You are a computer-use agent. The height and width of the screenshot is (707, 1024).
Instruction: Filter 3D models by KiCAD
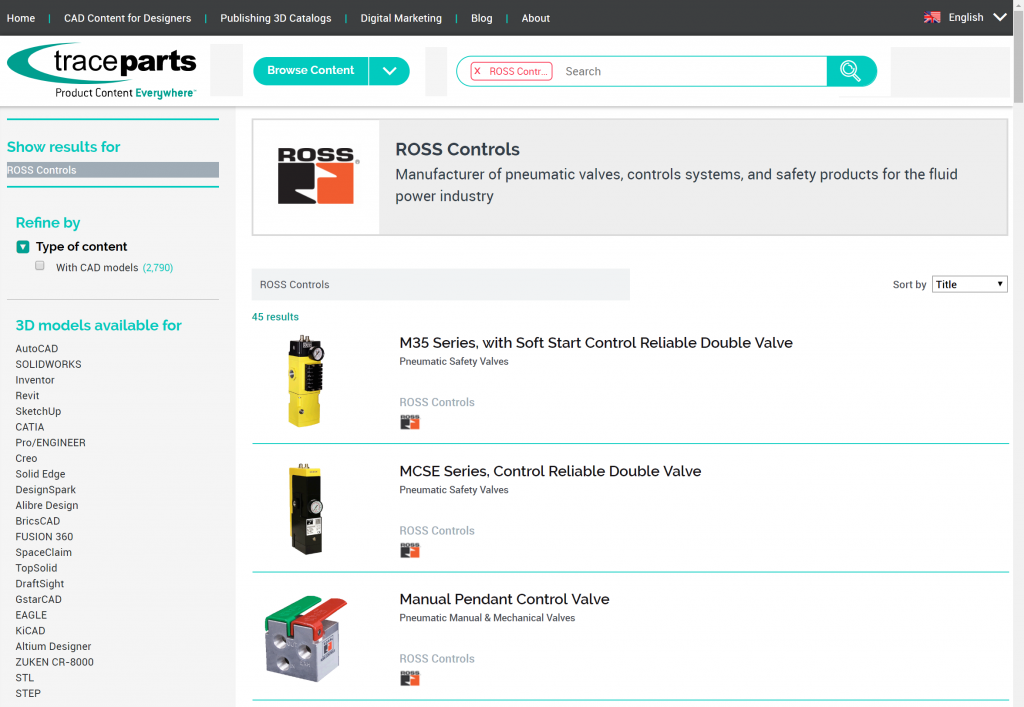tap(31, 631)
